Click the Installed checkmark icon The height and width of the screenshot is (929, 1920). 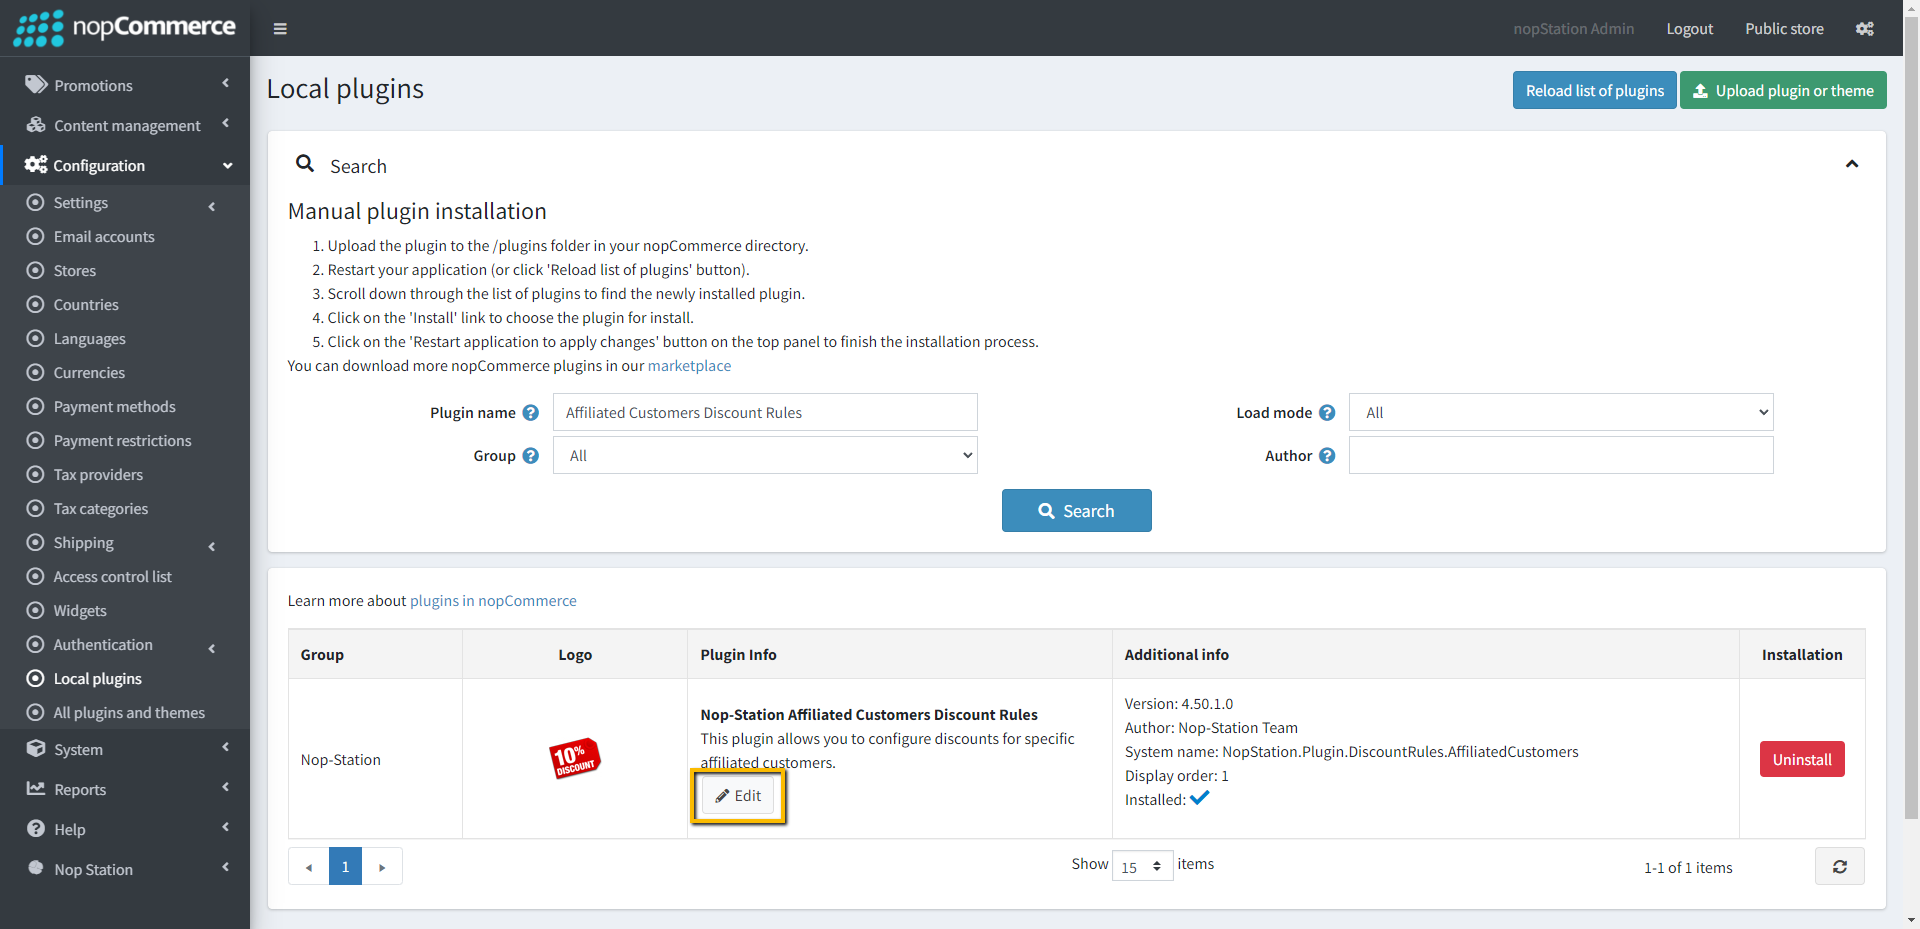click(x=1200, y=798)
